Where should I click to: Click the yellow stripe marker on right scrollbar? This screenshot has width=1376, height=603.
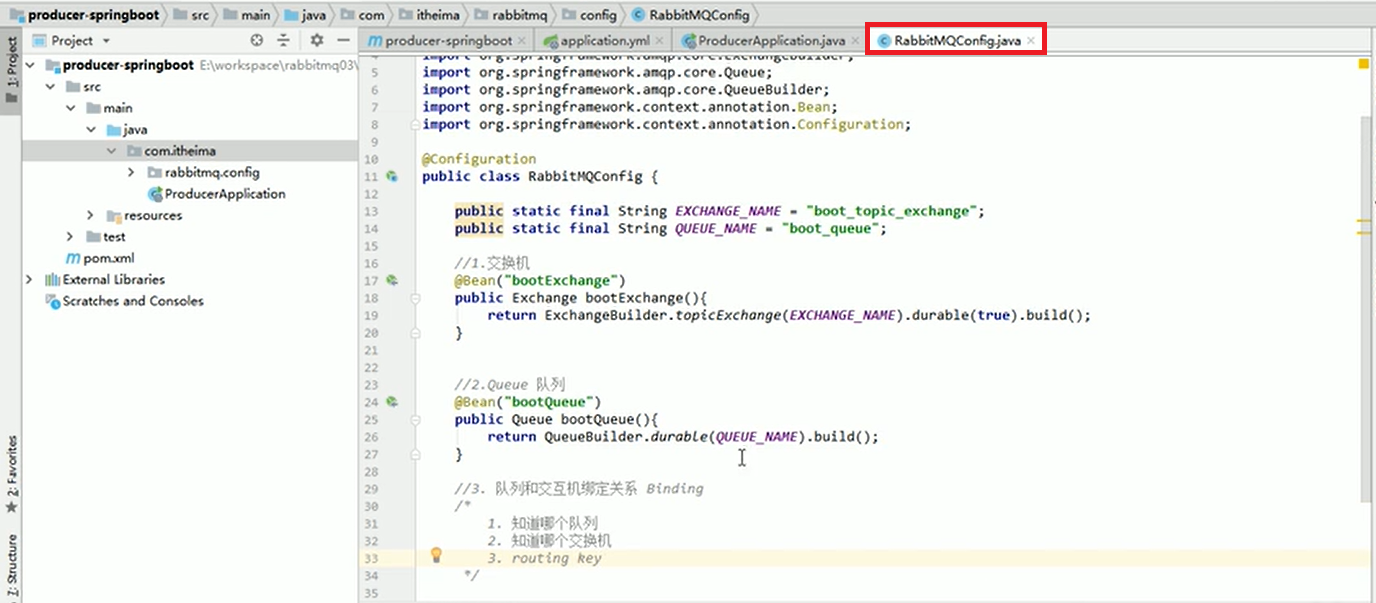[1364, 62]
